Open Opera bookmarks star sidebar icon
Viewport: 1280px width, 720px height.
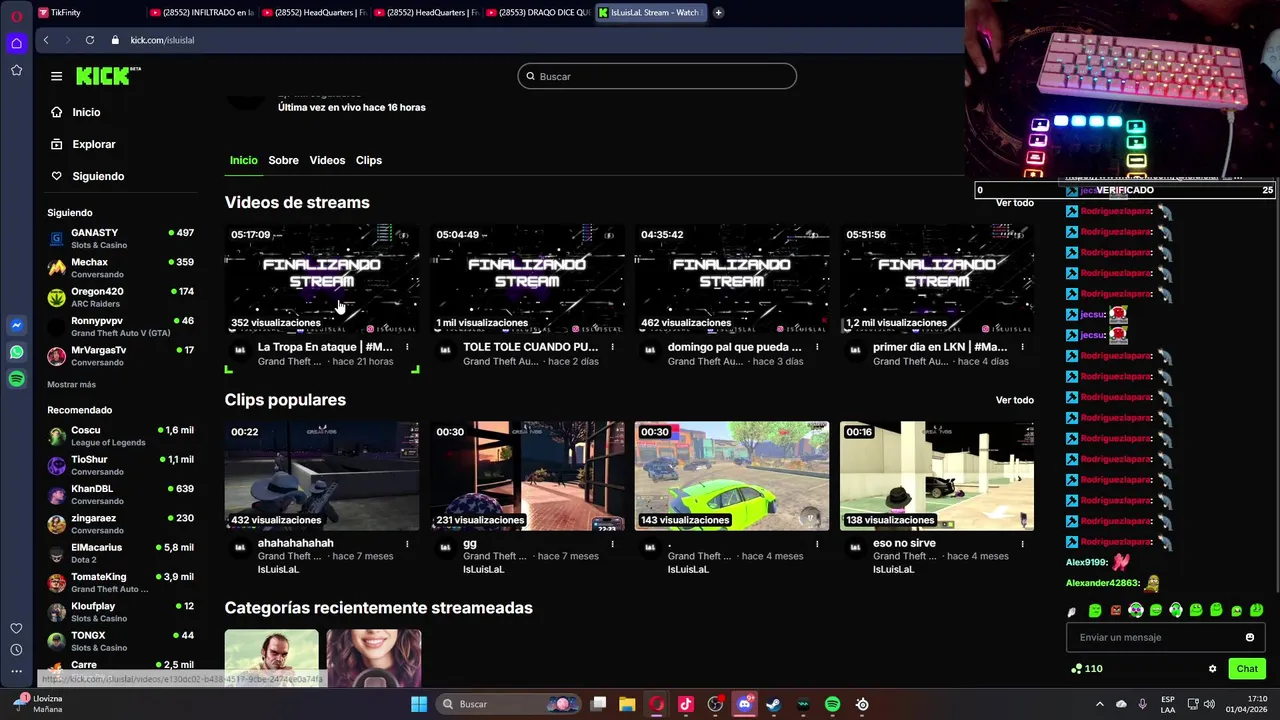(x=16, y=70)
